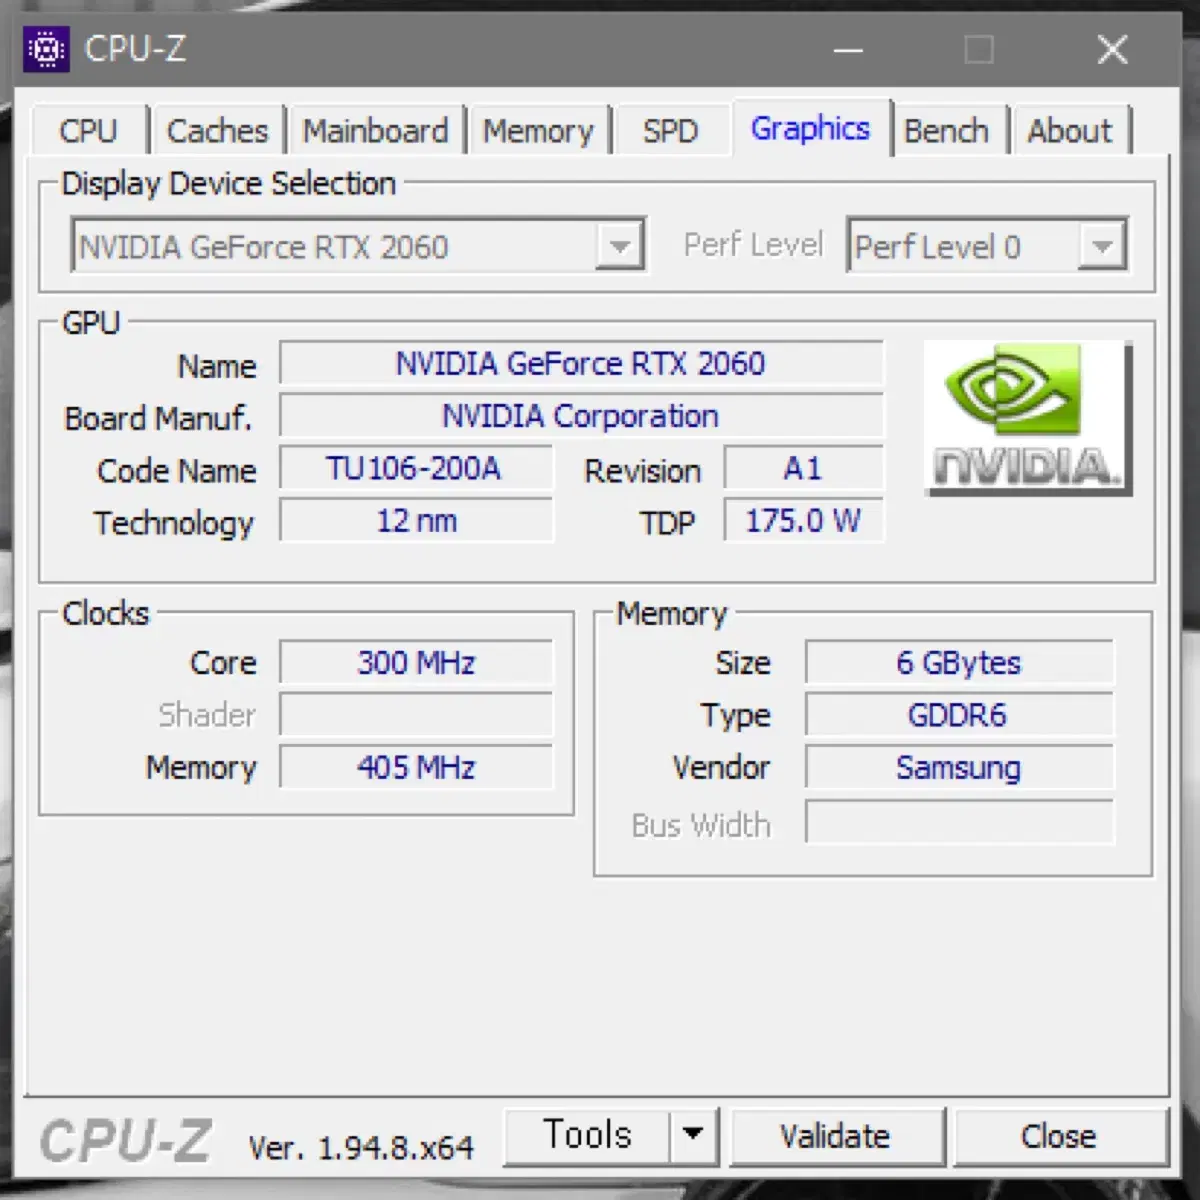Click the TDP field showing 175.0 W
Image resolution: width=1200 pixels, height=1200 pixels.
(803, 520)
